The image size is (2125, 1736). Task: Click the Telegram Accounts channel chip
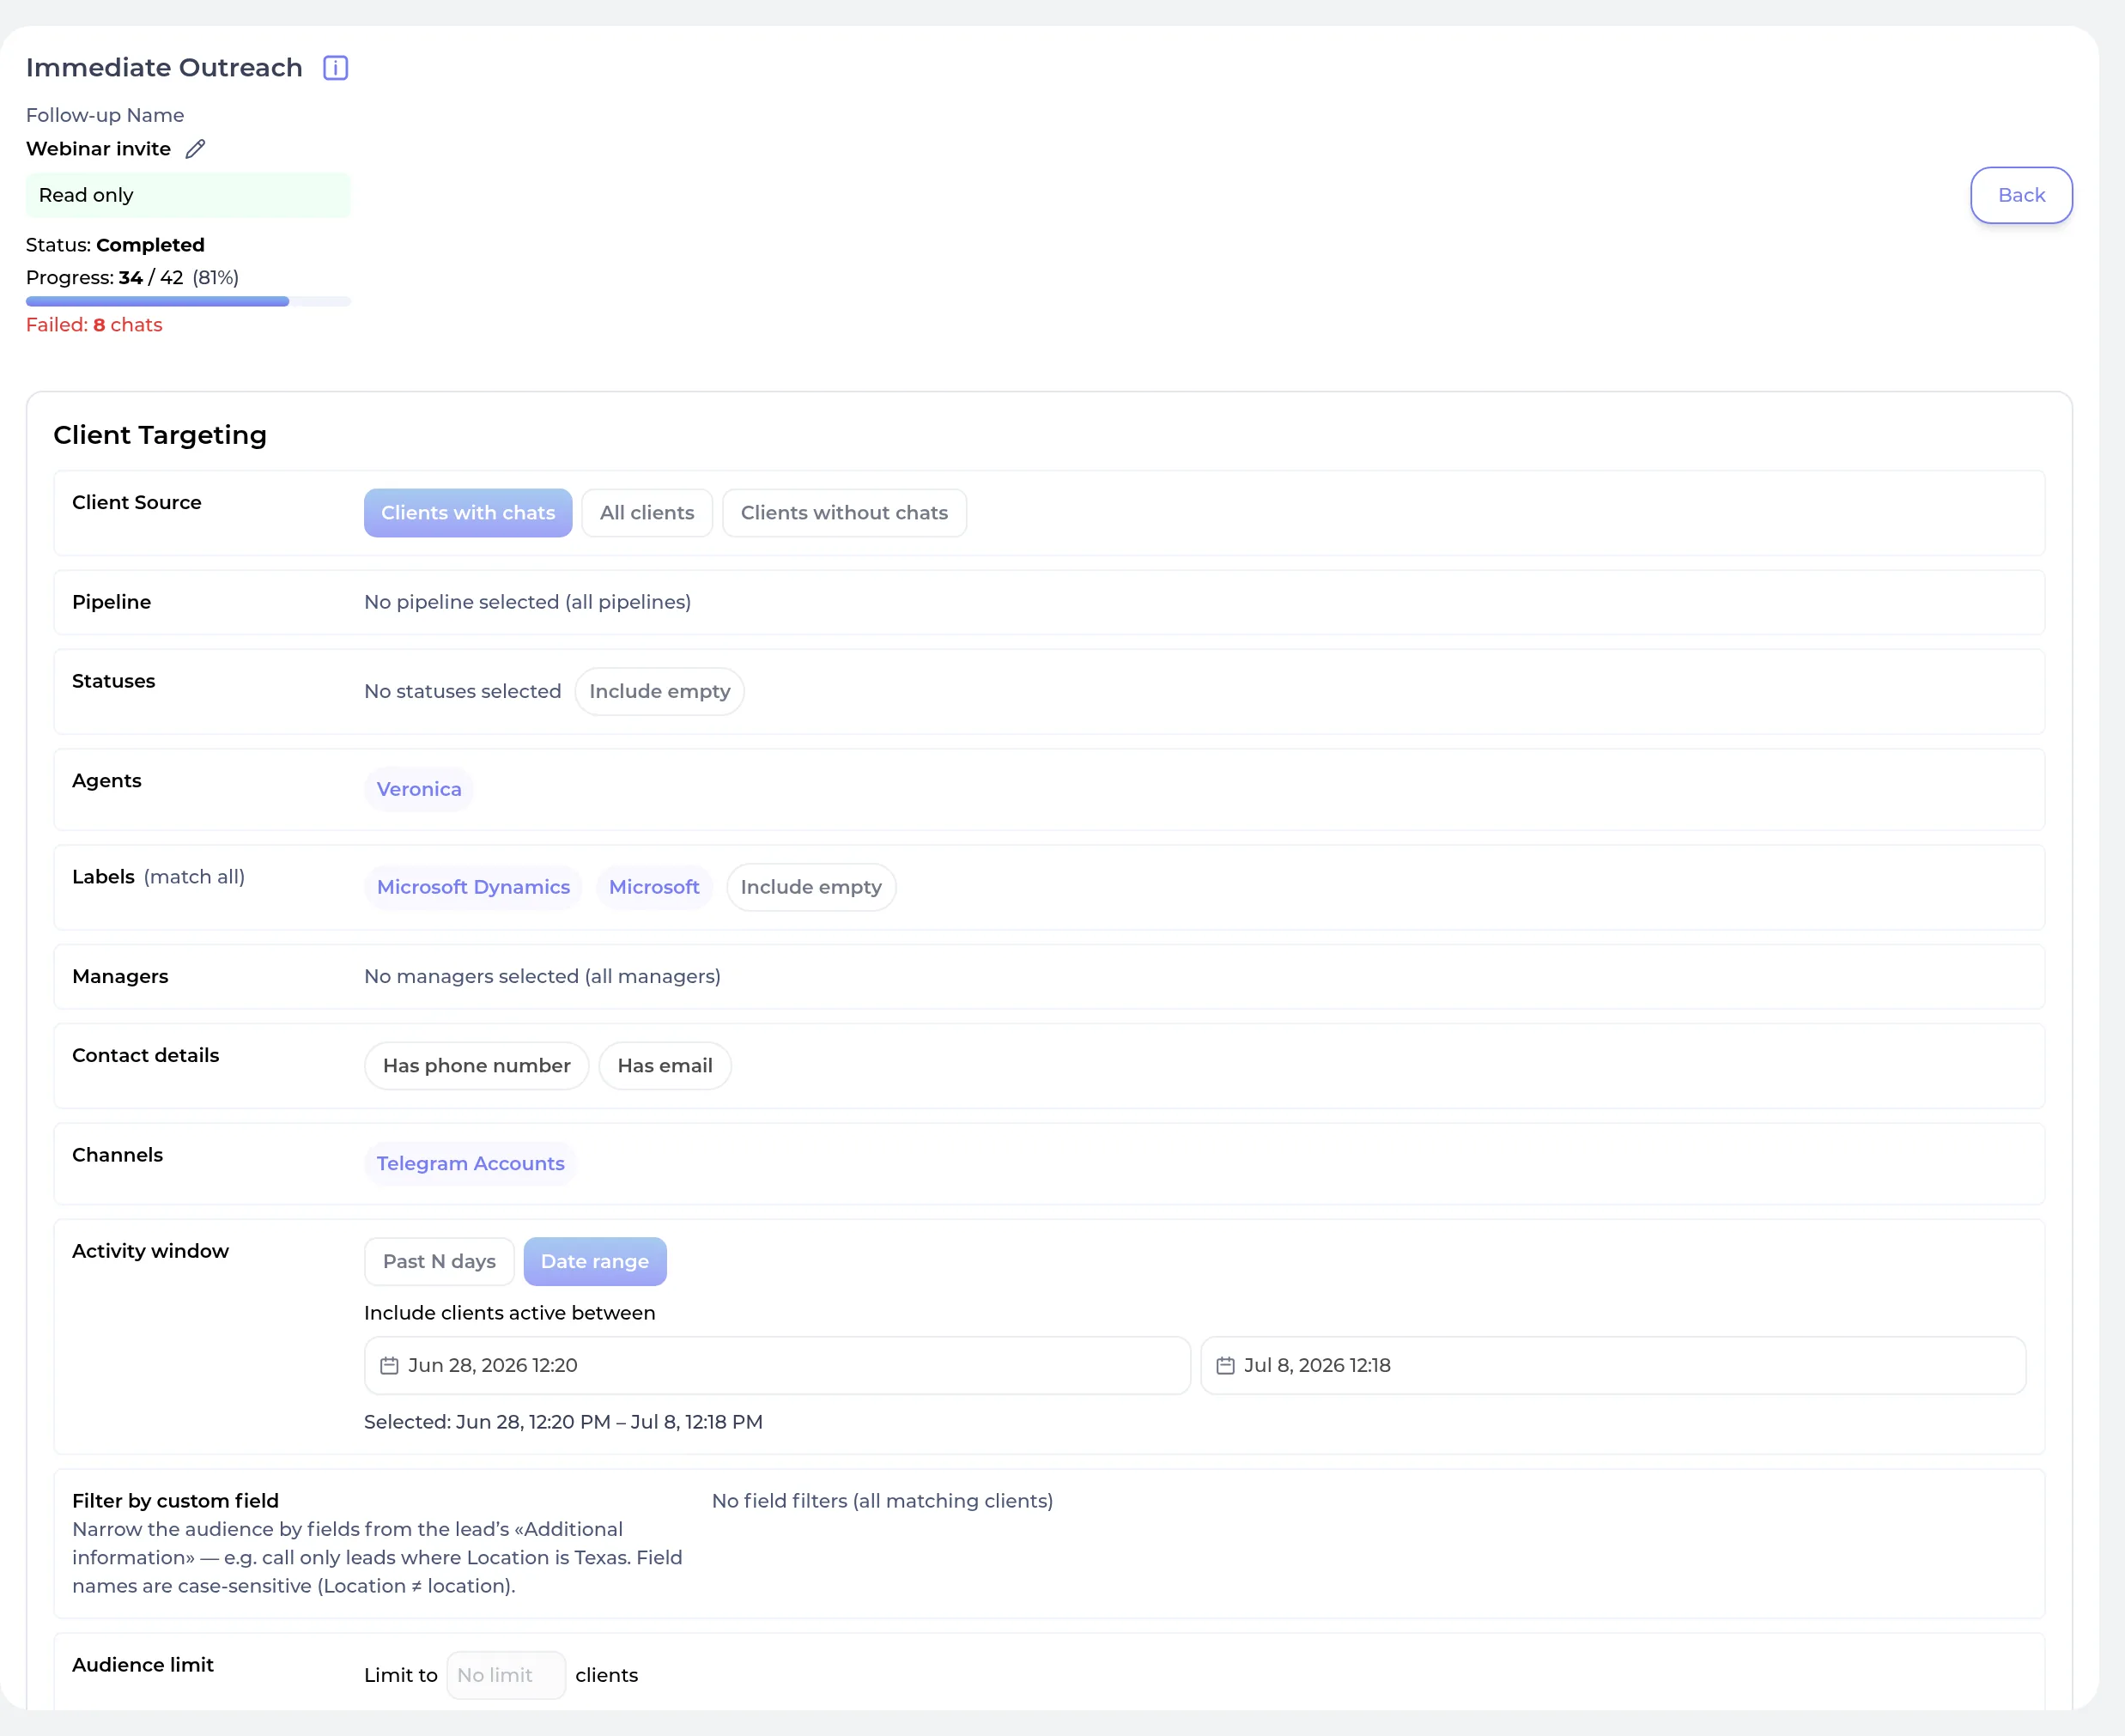(470, 1164)
